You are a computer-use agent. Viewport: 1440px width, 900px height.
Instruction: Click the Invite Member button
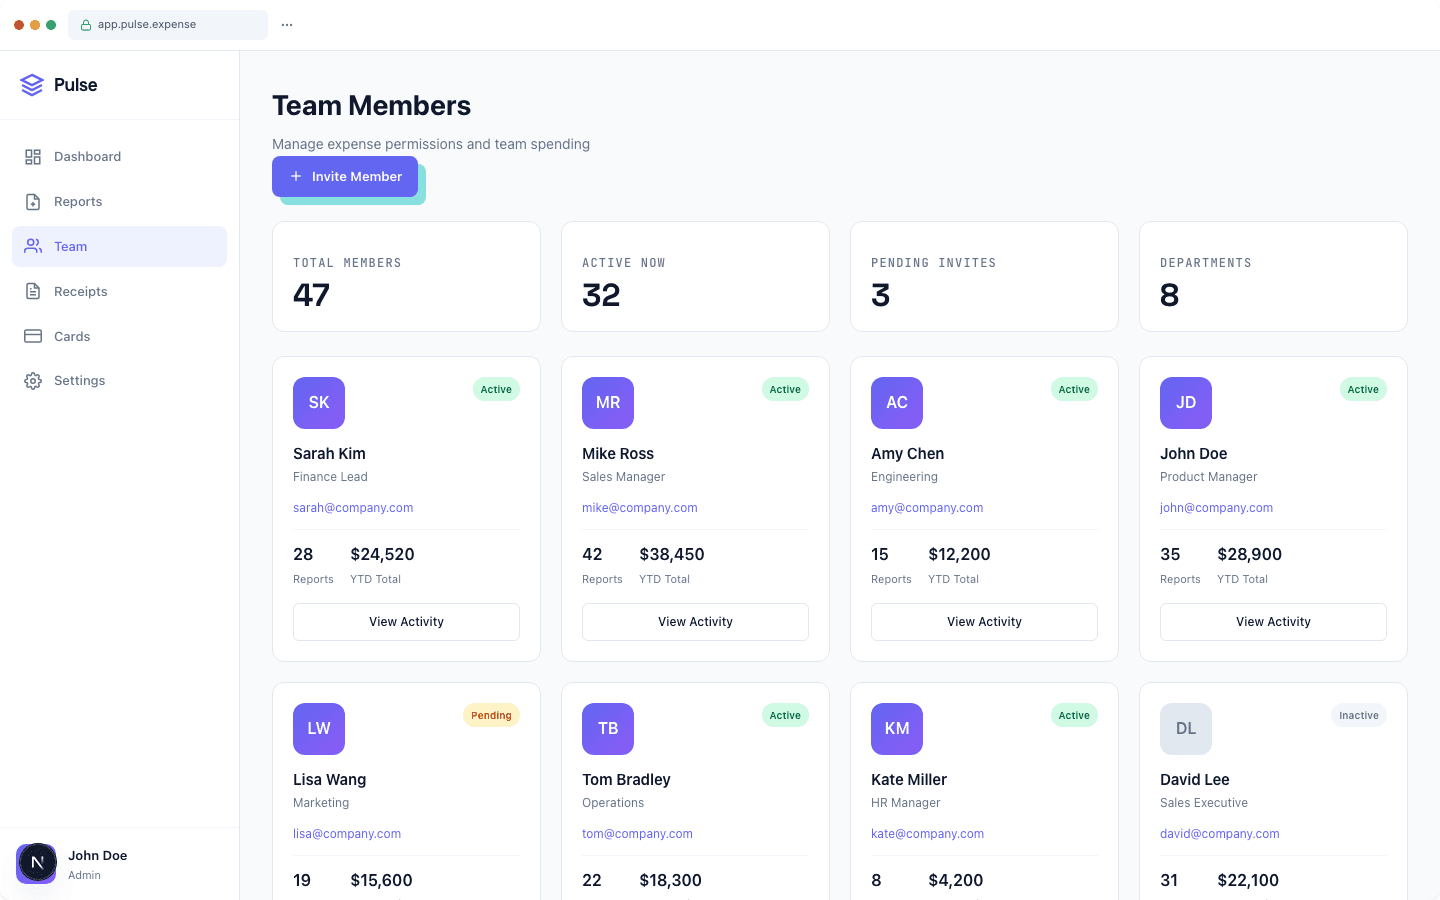tap(345, 176)
